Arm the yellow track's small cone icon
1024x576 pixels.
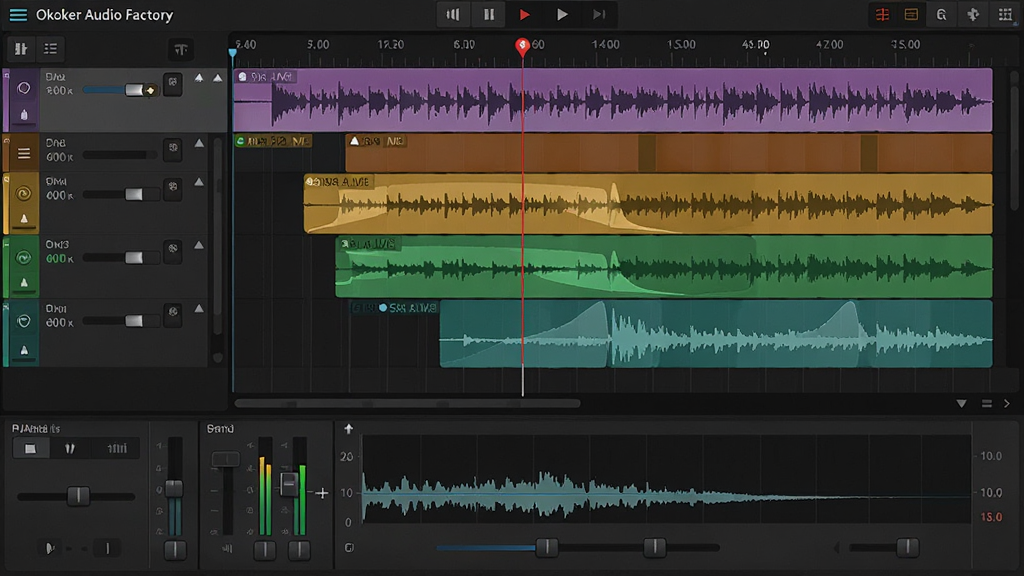(24, 219)
